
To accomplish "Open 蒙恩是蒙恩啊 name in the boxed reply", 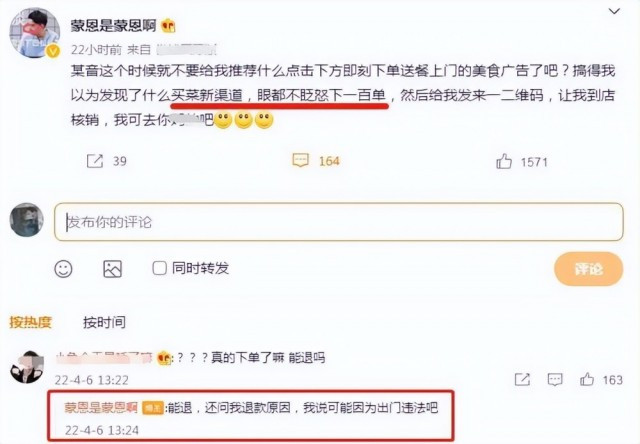I will click(101, 407).
